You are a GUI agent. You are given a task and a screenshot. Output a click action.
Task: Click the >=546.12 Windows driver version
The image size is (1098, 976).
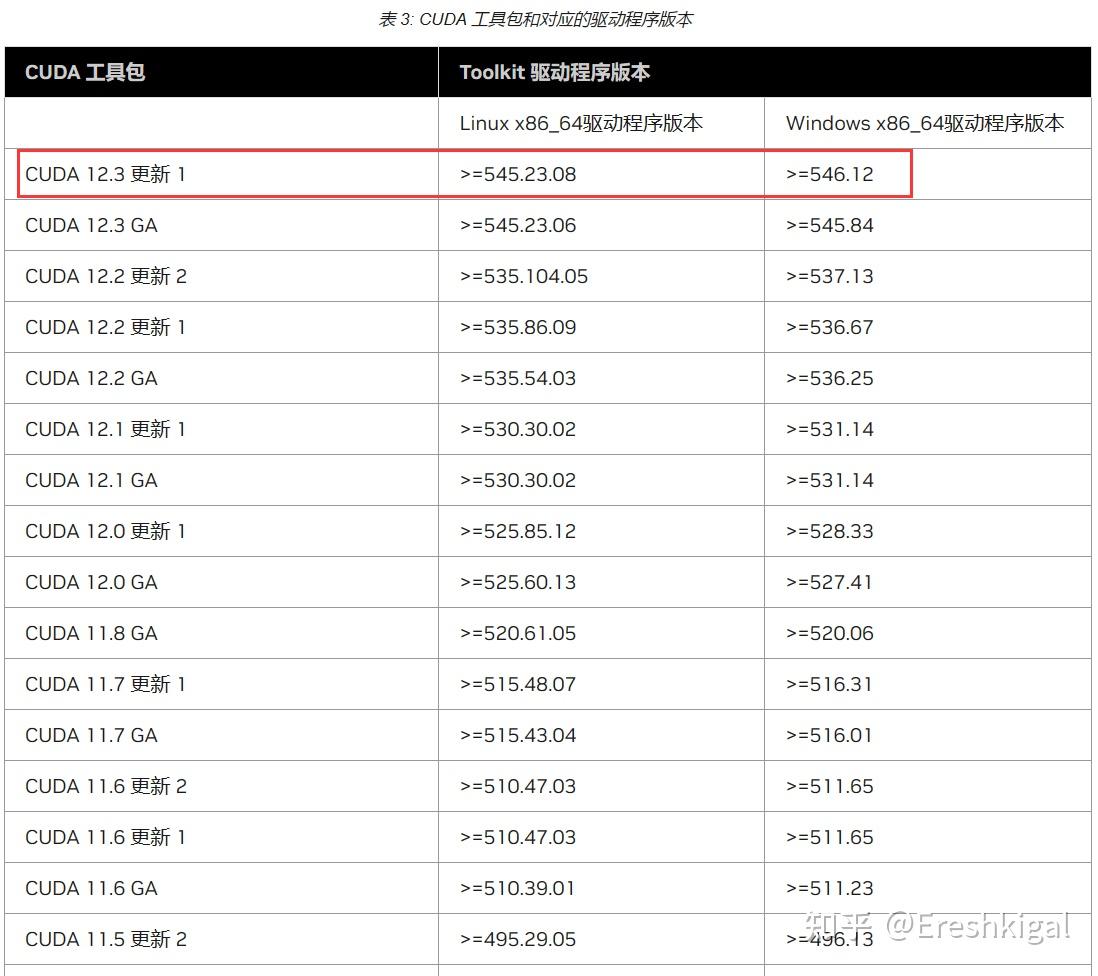pos(830,174)
